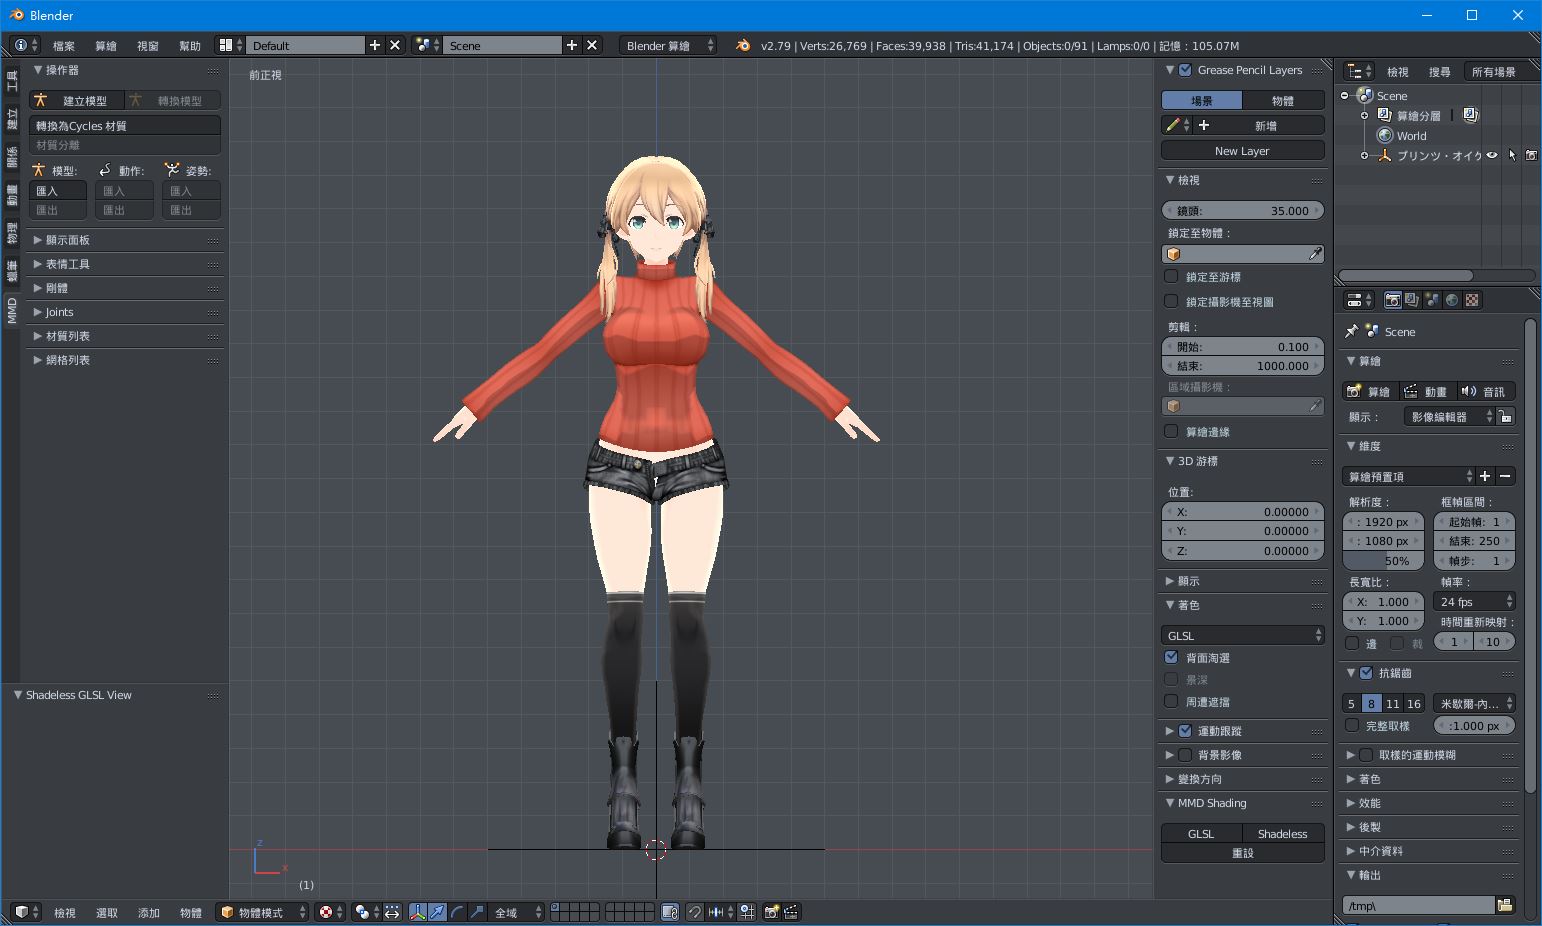This screenshot has height=926, width=1542.
Task: Expand the 網格列表 panel
Action: 126,360
